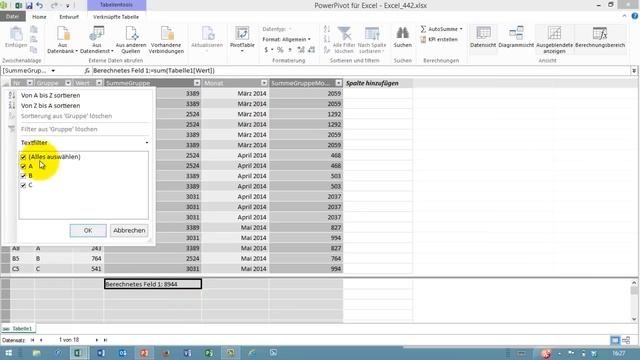Switch to diagram view icon in status bar
This screenshot has width=640, height=360.
(x=626, y=340)
